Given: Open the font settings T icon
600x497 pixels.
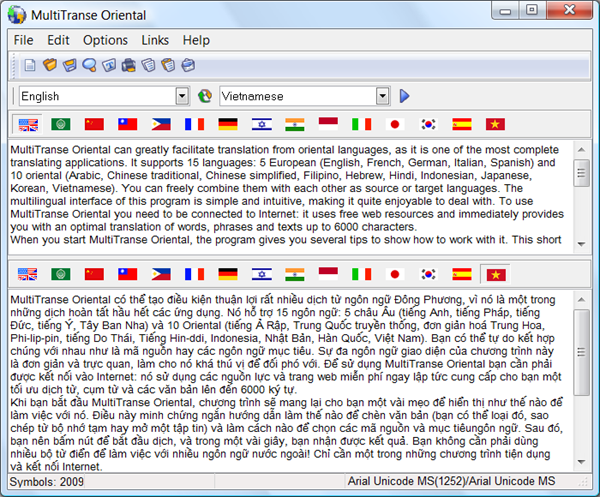Looking at the screenshot, I should point(109,65).
